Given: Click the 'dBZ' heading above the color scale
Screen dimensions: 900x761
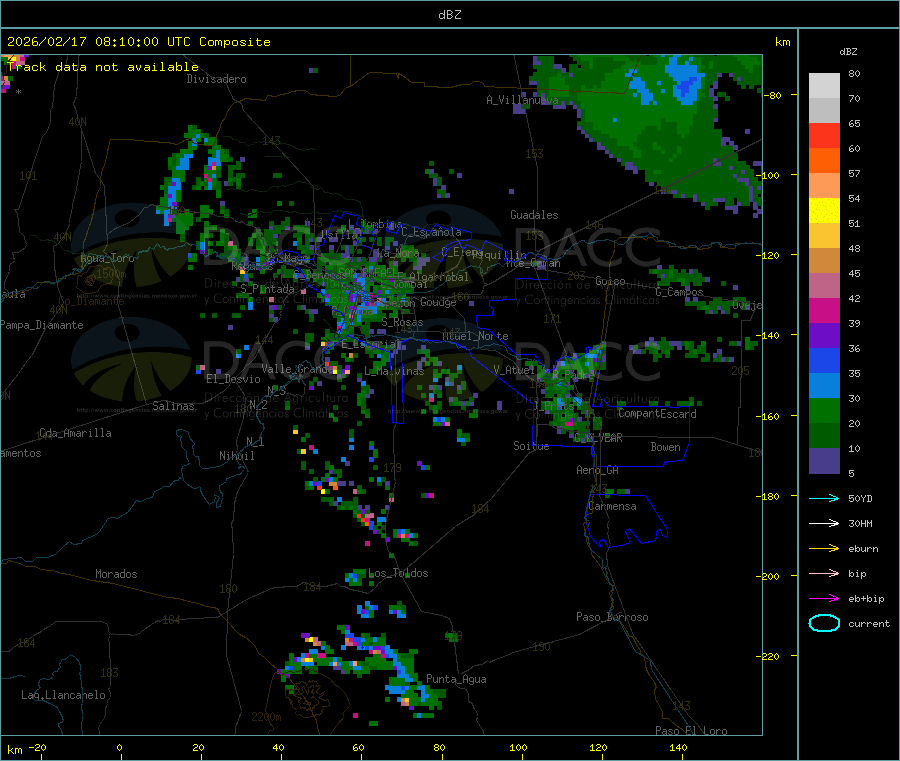Looking at the screenshot, I should tap(848, 51).
